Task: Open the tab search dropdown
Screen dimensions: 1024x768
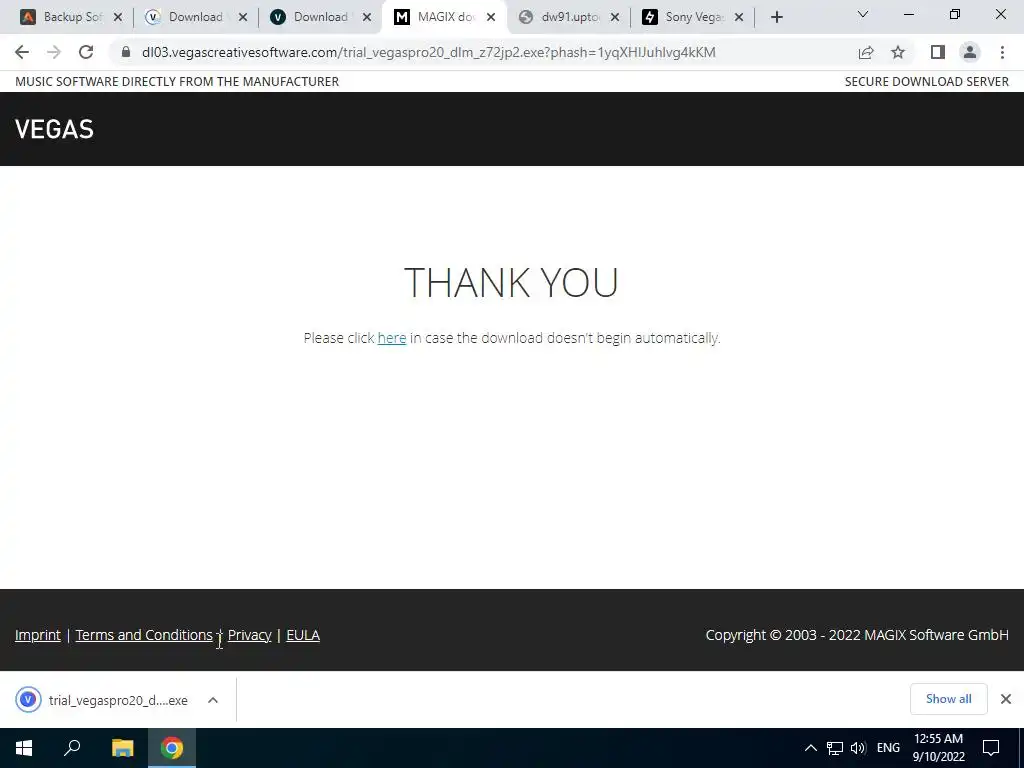Action: [x=863, y=14]
